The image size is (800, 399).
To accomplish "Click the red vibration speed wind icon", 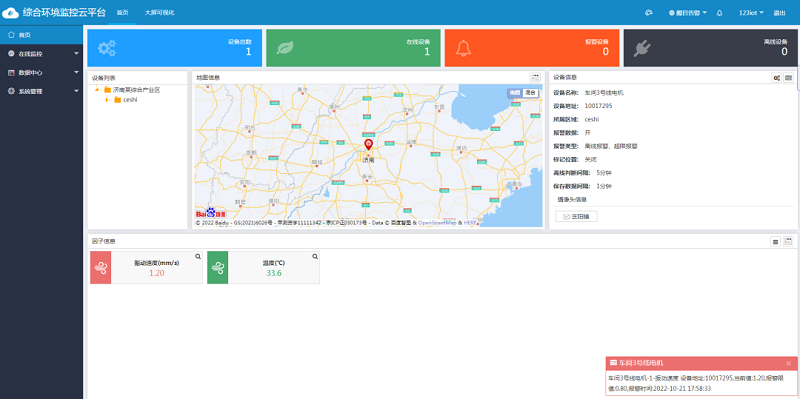I will (x=101, y=267).
